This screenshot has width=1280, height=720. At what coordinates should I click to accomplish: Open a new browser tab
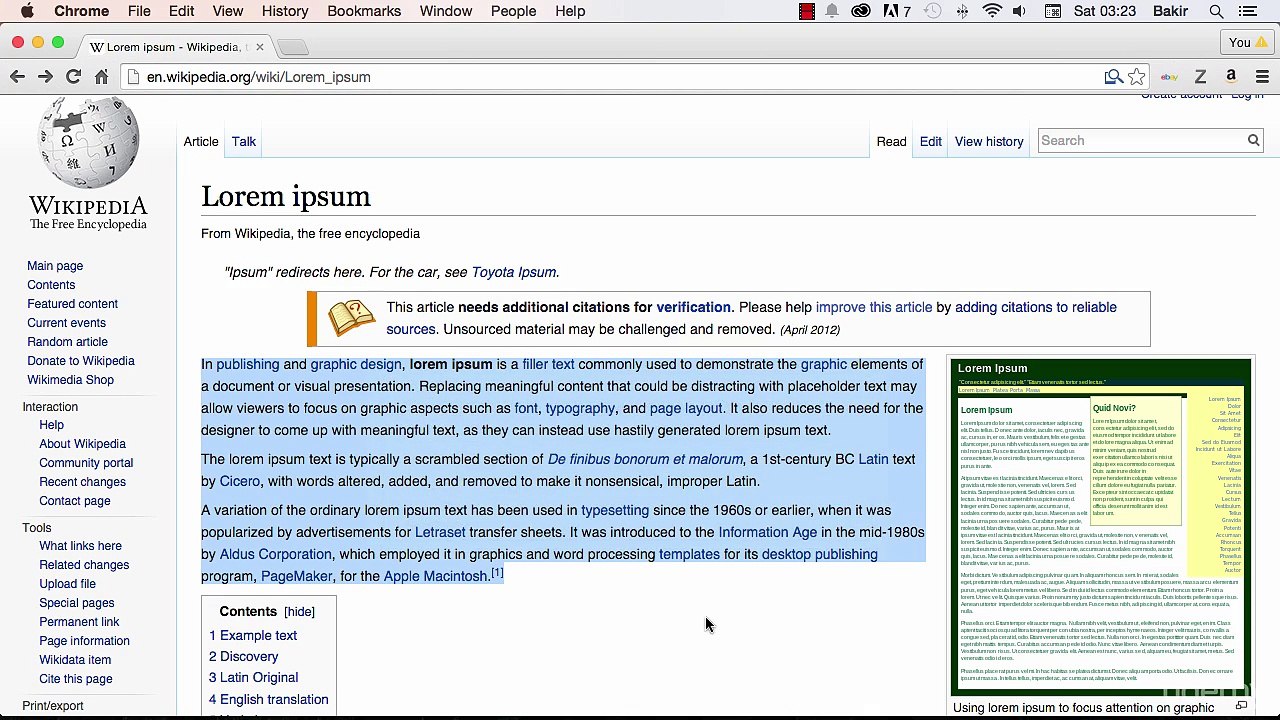coord(292,47)
